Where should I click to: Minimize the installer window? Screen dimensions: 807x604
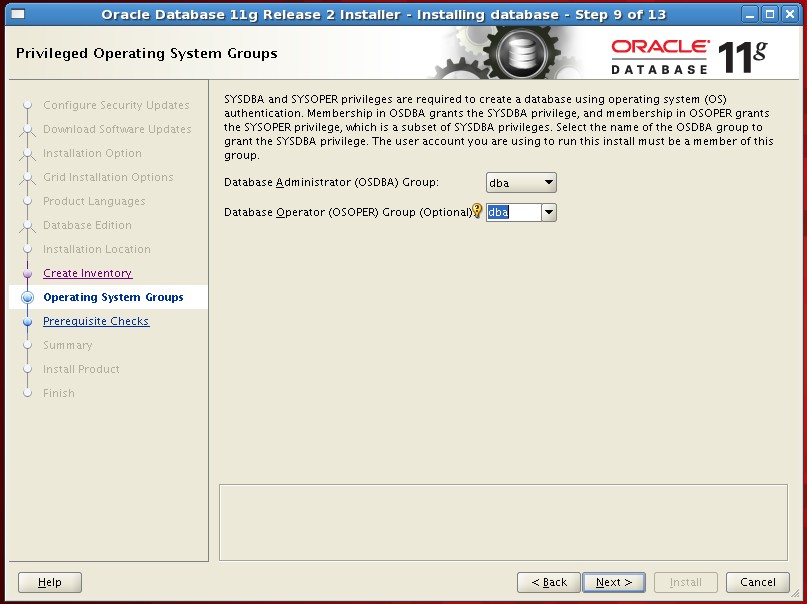point(750,14)
